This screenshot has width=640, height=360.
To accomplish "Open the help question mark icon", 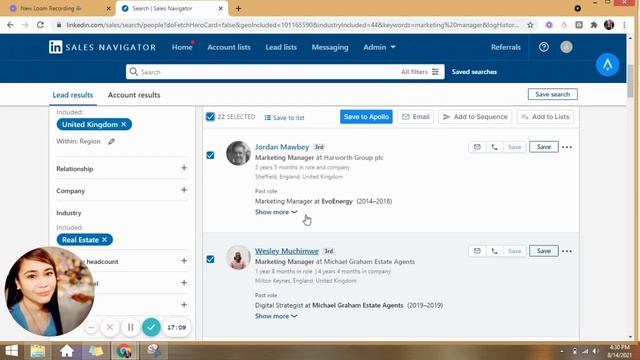I will [544, 47].
